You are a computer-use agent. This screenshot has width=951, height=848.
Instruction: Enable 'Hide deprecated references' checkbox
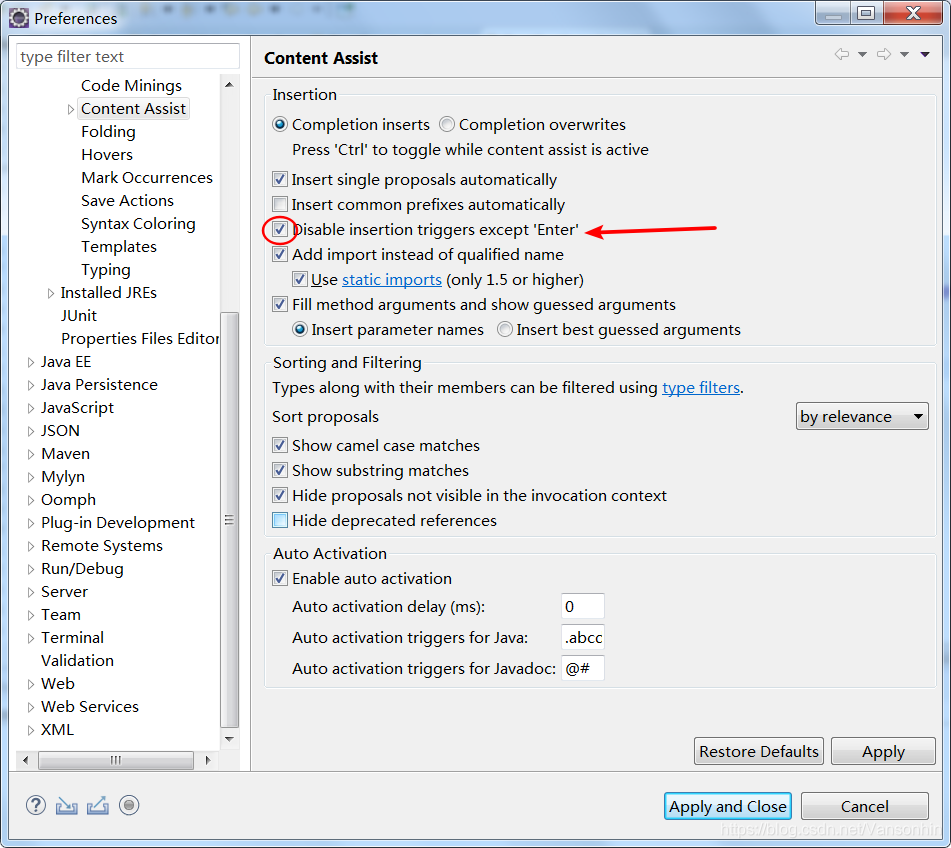tap(280, 520)
